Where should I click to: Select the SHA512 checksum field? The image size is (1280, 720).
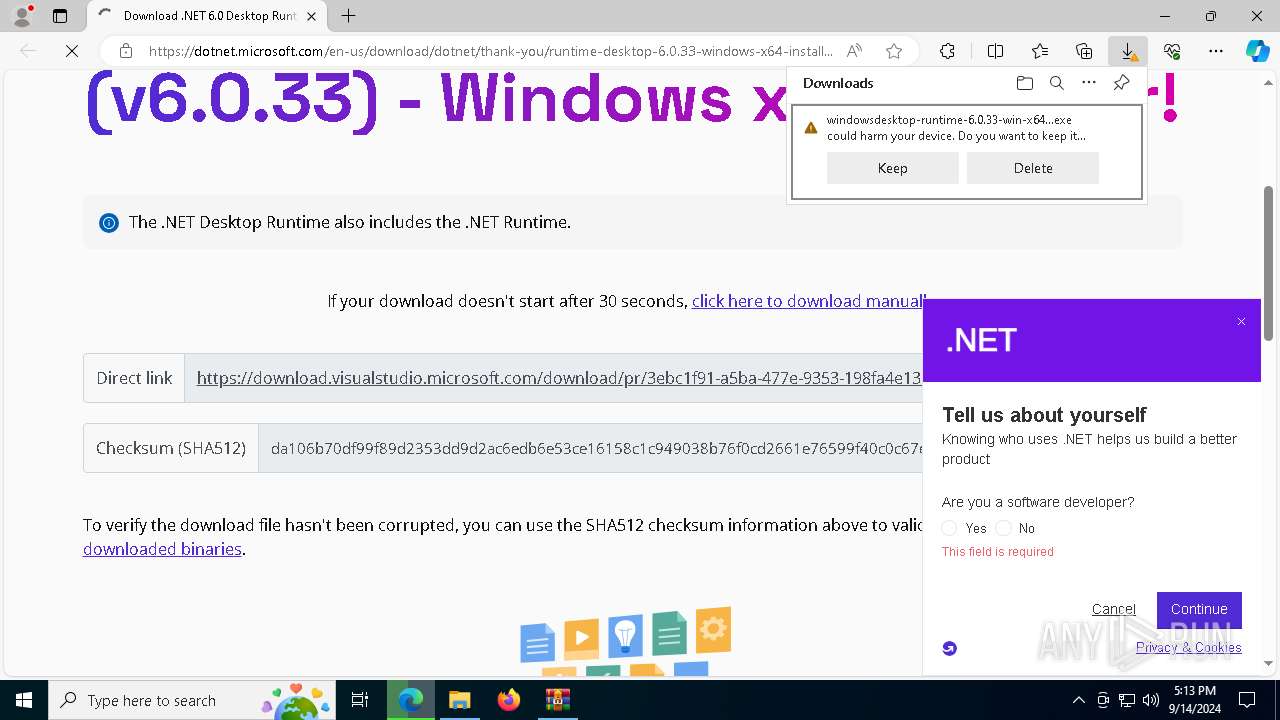[590, 448]
